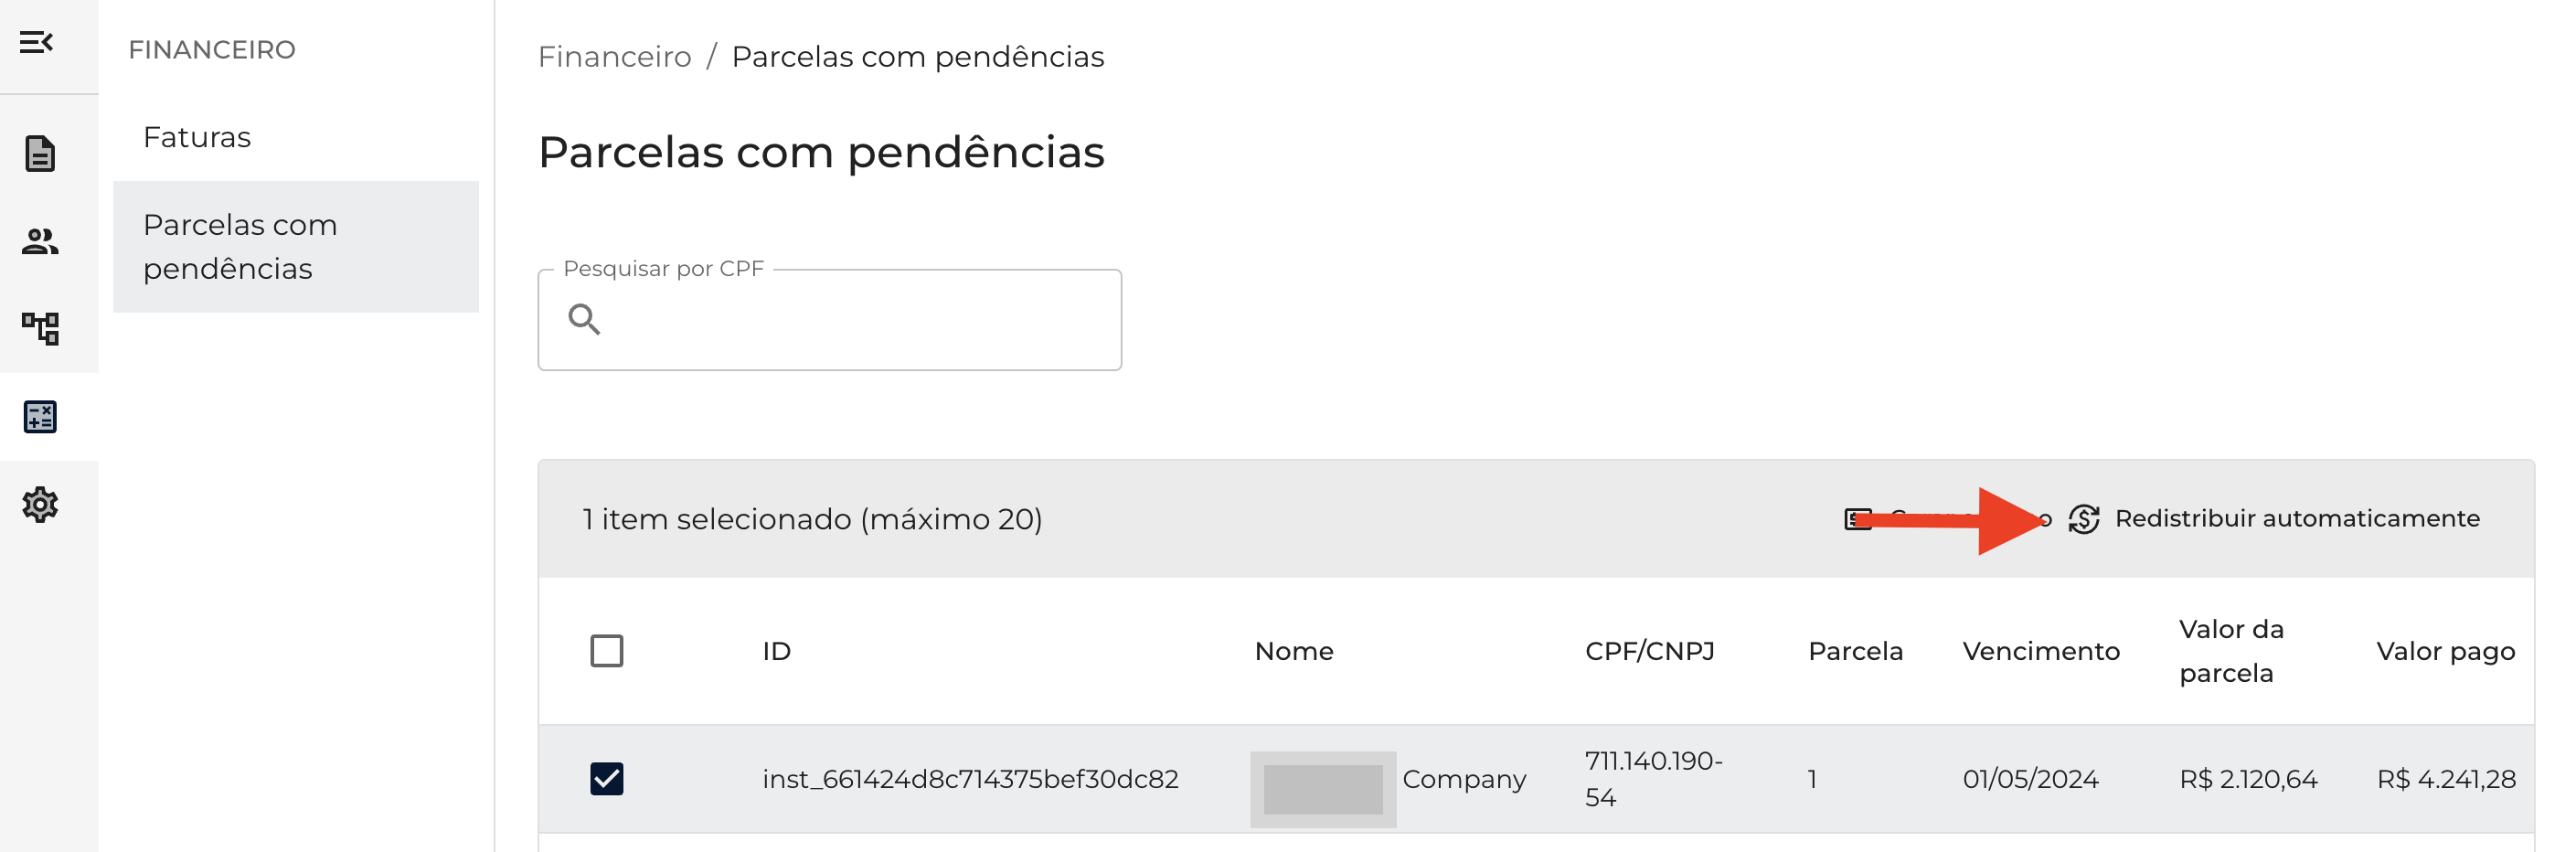This screenshot has height=852, width=2576.
Task: Open the hierarchy tree section in the sidebar
Action: [x=40, y=328]
